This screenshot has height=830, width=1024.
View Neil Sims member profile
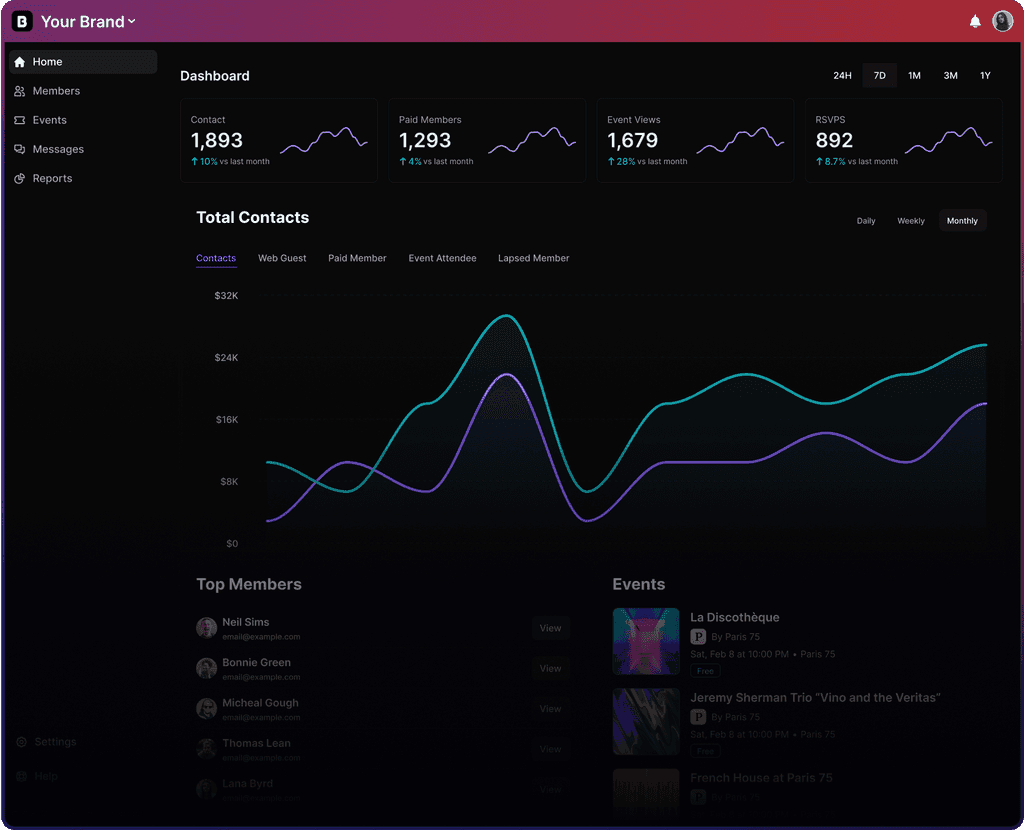pyautogui.click(x=551, y=628)
